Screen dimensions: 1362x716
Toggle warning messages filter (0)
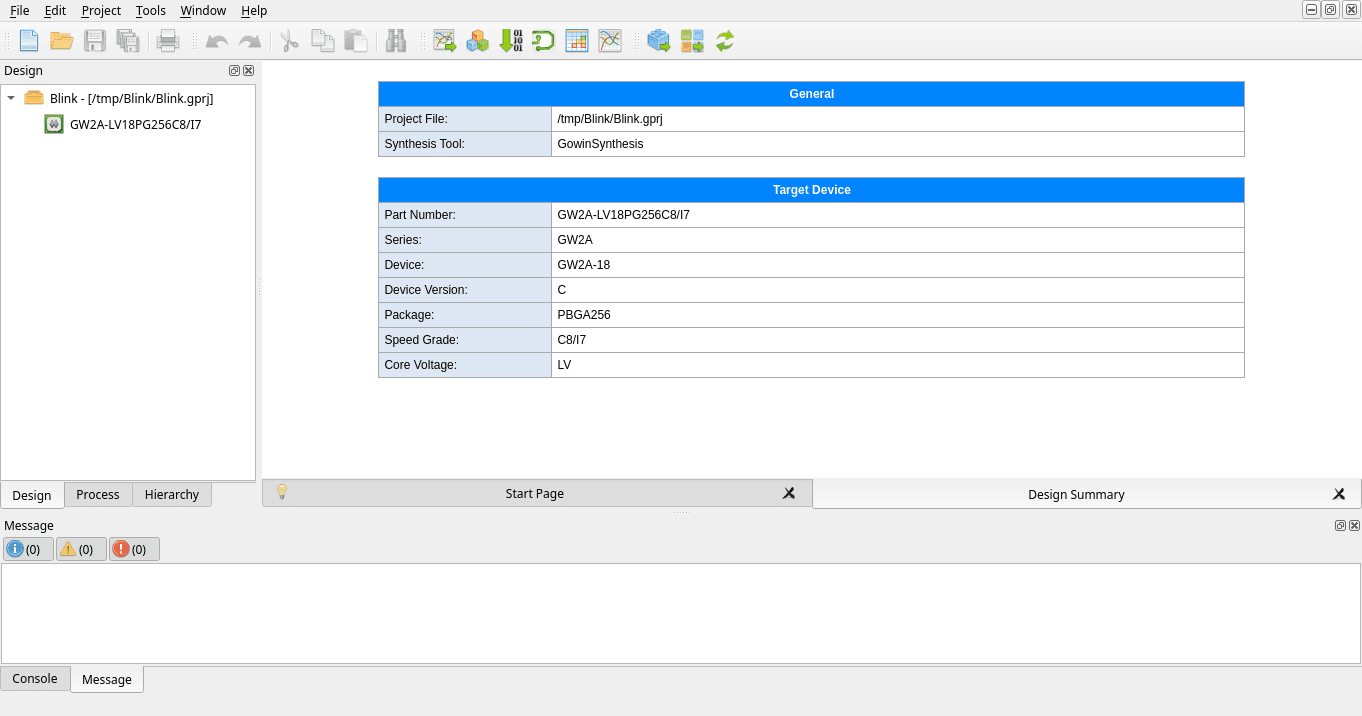(81, 549)
